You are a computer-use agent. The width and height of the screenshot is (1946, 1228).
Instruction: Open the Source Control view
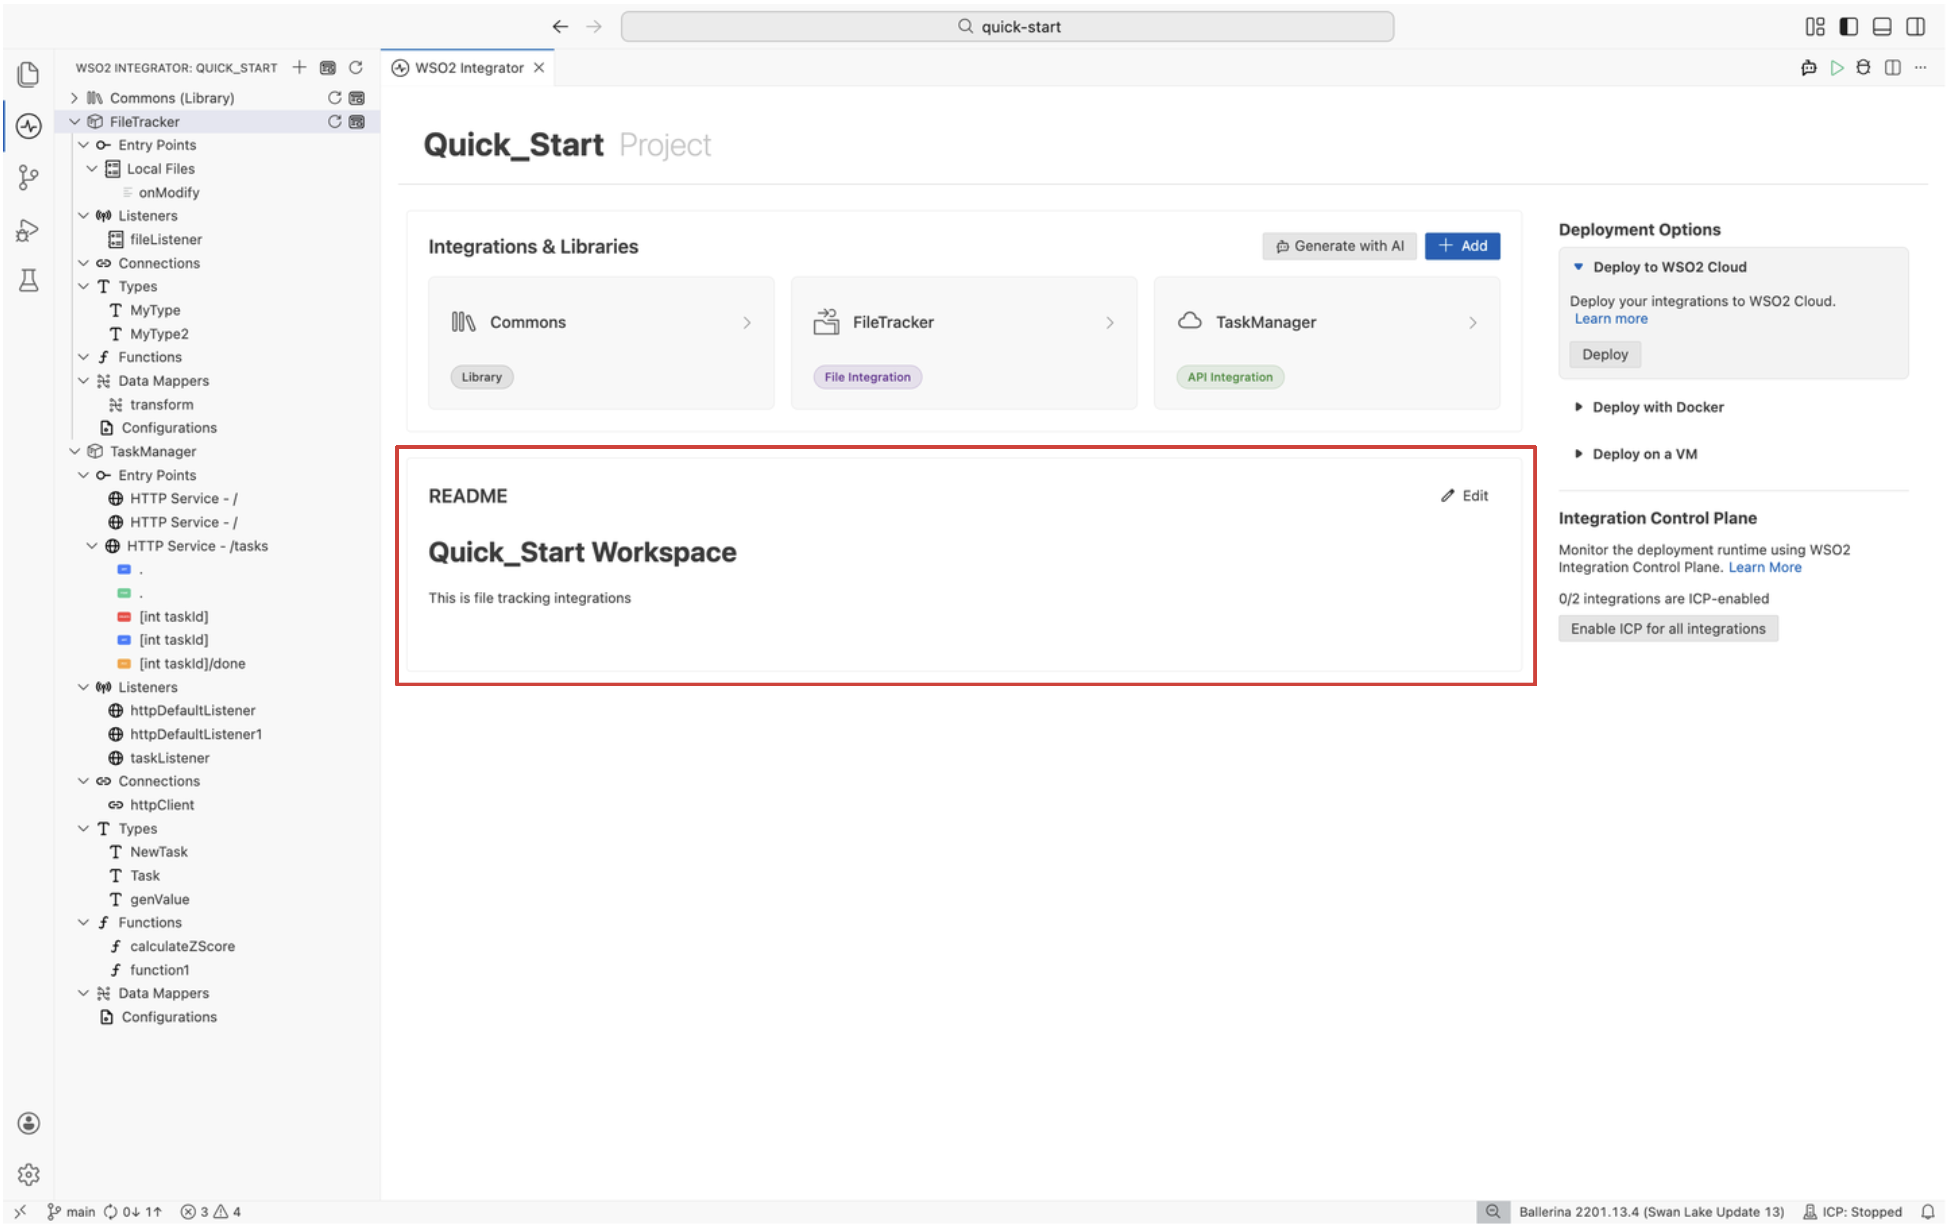(28, 178)
